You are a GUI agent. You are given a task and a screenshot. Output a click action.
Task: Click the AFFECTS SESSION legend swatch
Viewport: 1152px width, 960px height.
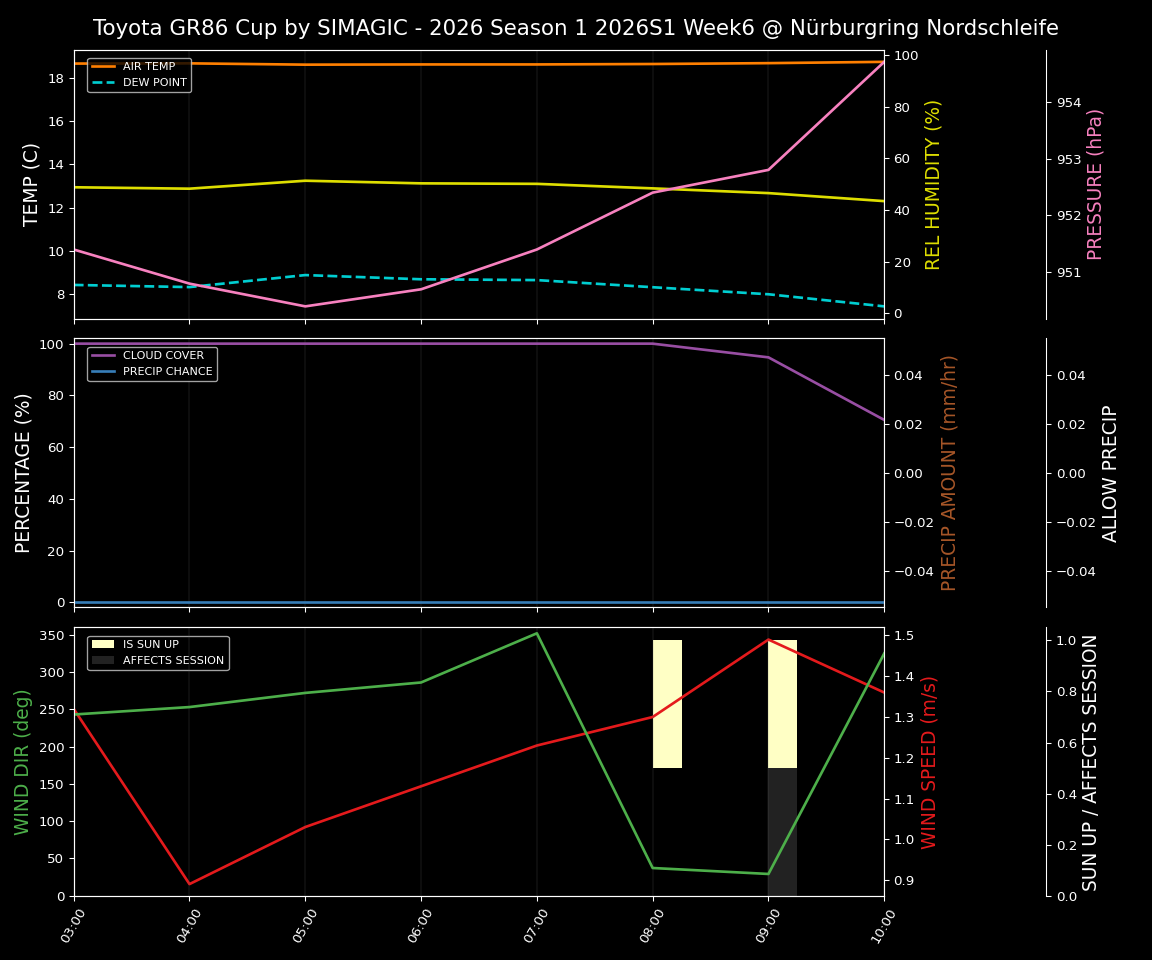pos(105,661)
